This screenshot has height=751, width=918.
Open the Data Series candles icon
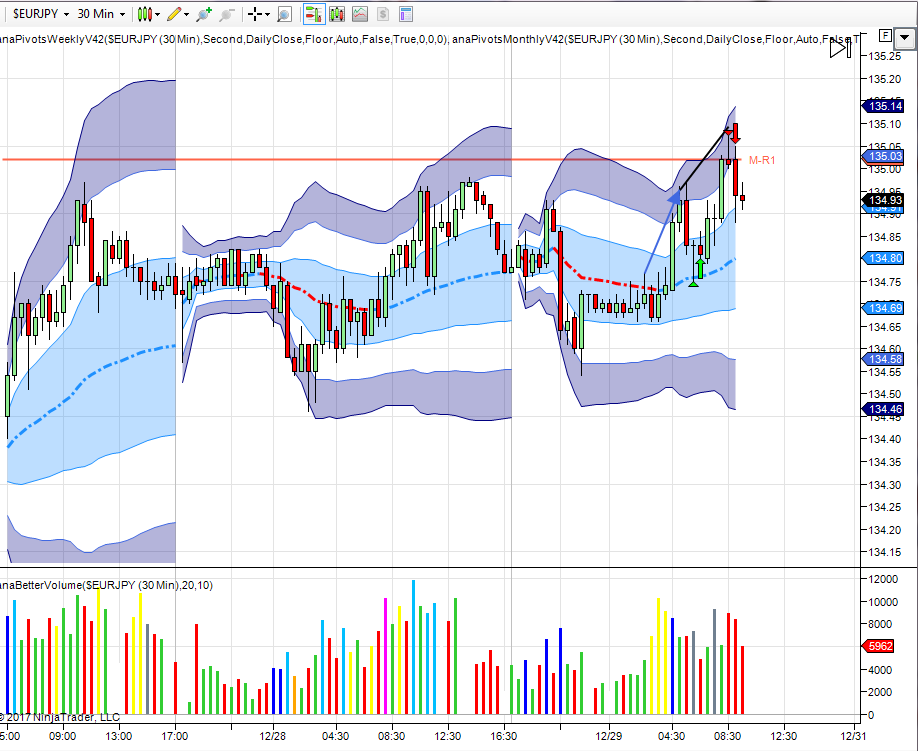click(x=337, y=14)
